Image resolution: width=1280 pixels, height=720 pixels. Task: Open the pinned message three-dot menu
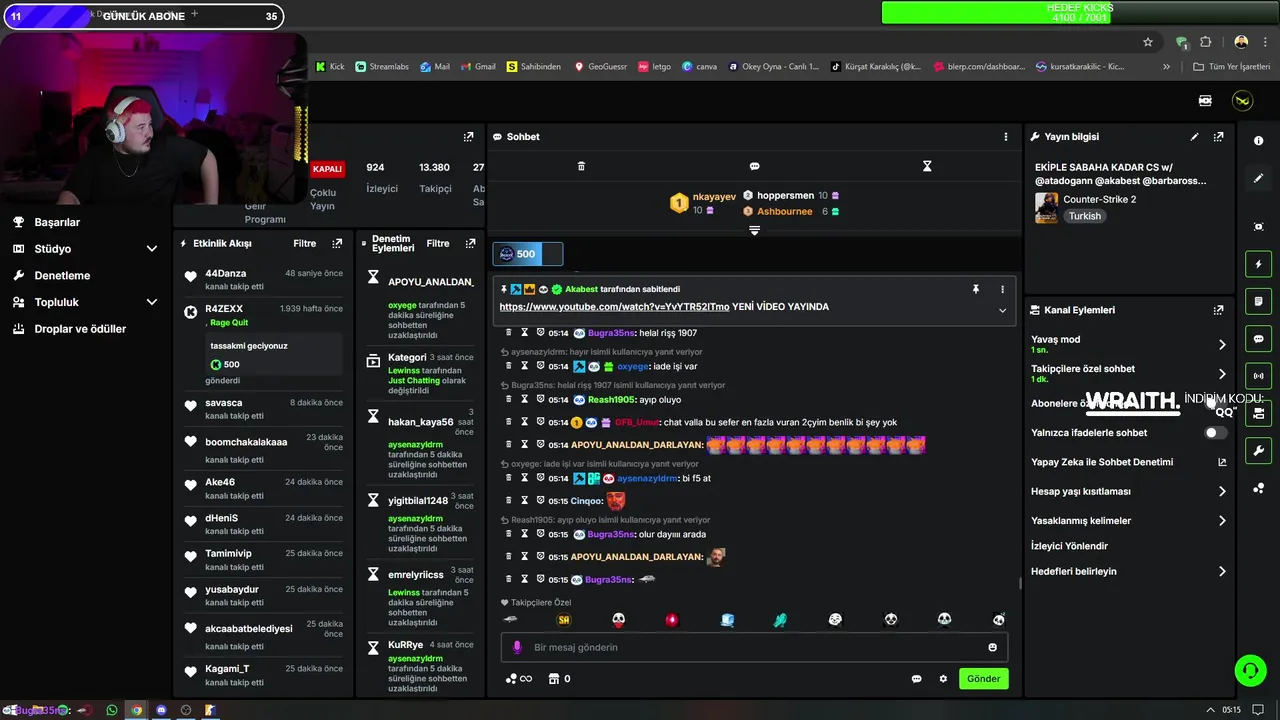click(x=1002, y=289)
